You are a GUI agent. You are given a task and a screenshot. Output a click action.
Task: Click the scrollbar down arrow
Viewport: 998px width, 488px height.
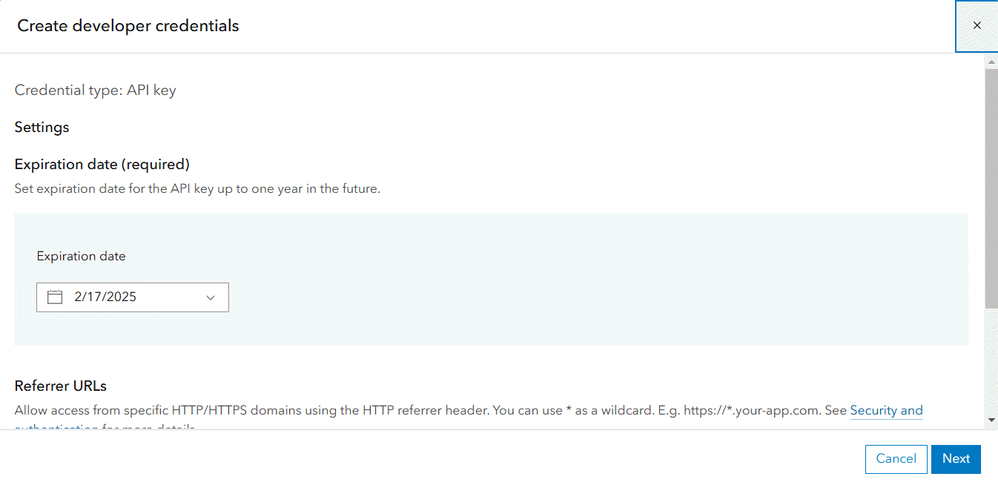point(990,421)
